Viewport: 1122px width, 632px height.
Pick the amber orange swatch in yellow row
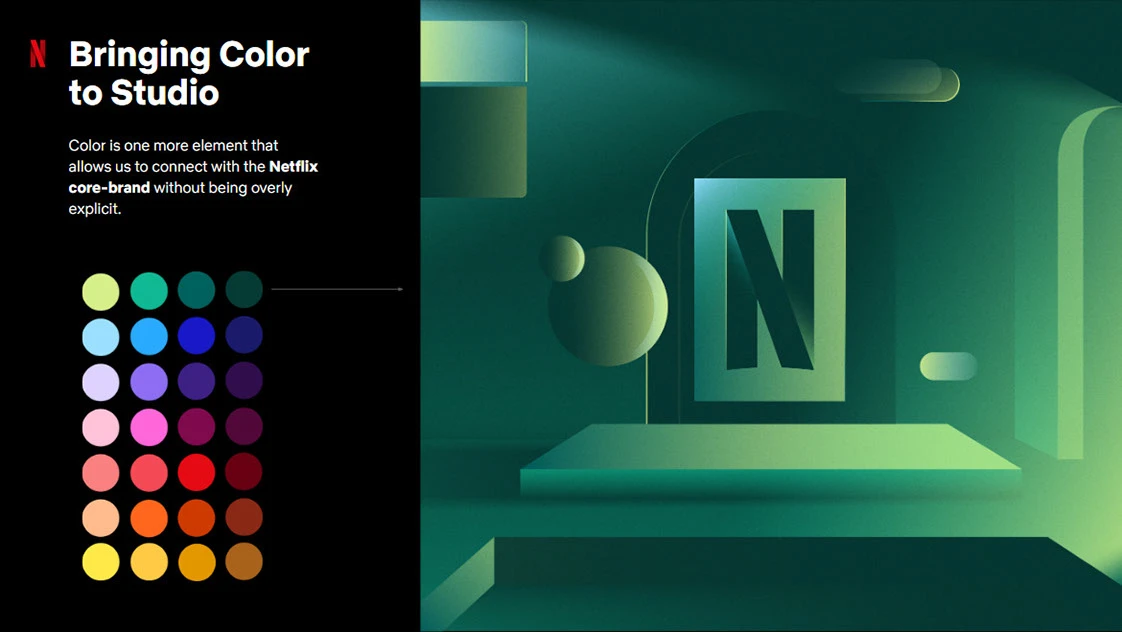tap(196, 562)
